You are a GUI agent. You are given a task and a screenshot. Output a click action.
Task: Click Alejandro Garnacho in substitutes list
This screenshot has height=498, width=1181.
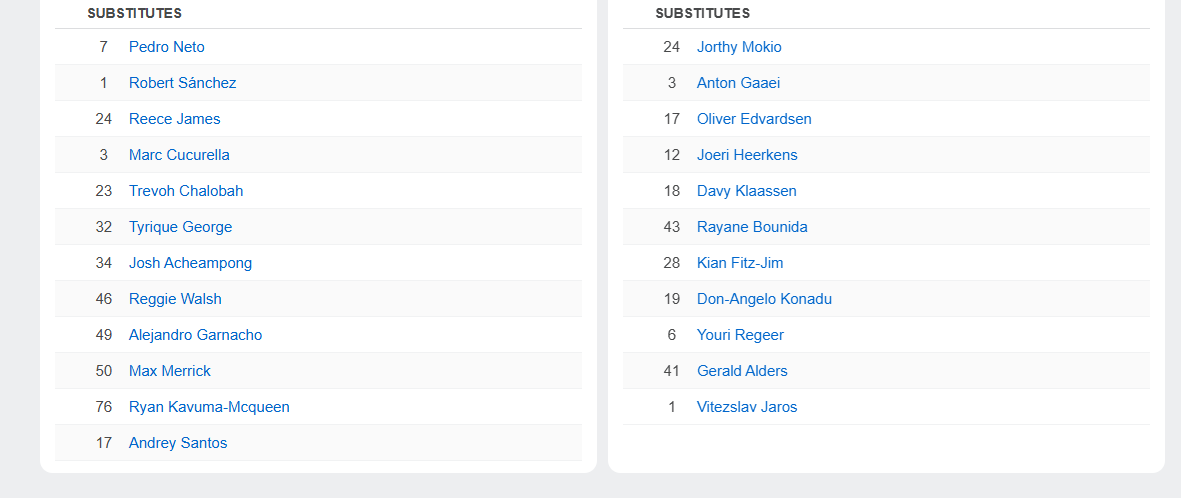[x=195, y=335]
